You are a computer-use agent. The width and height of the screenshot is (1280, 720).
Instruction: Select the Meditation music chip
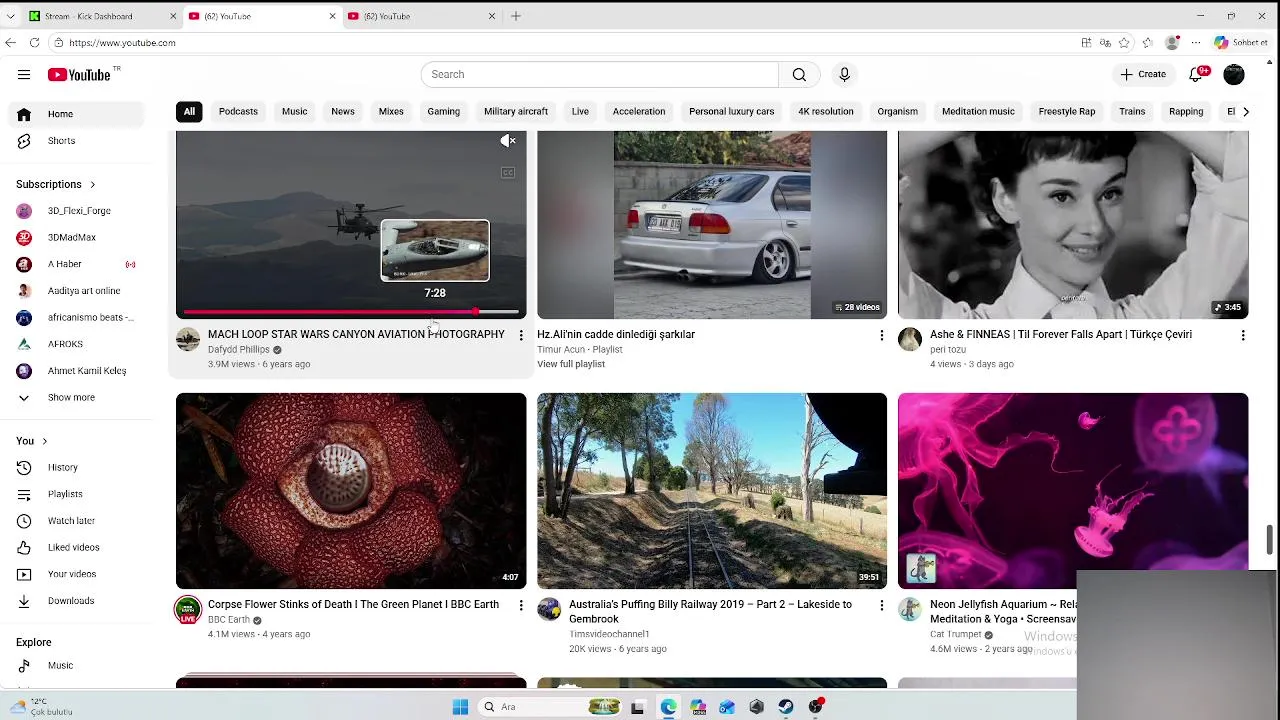pyautogui.click(x=978, y=111)
